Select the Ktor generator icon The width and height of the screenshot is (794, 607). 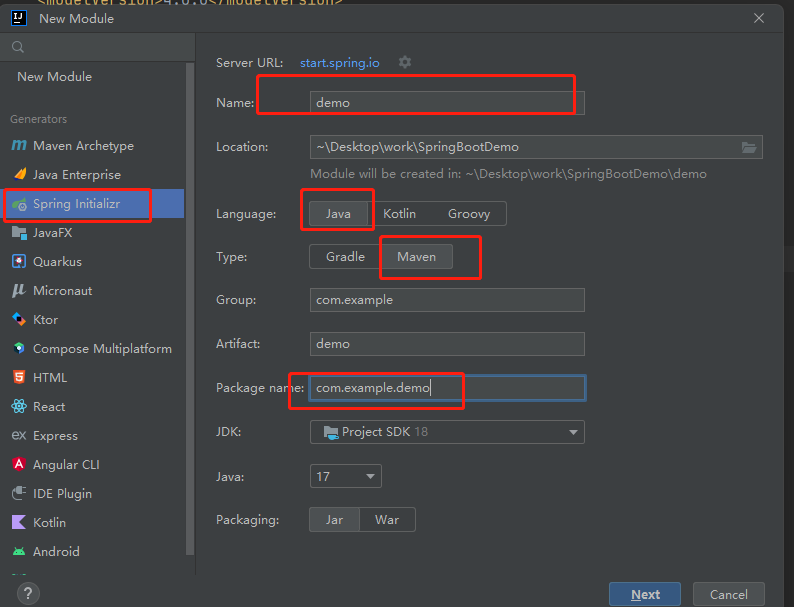pyautogui.click(x=19, y=320)
